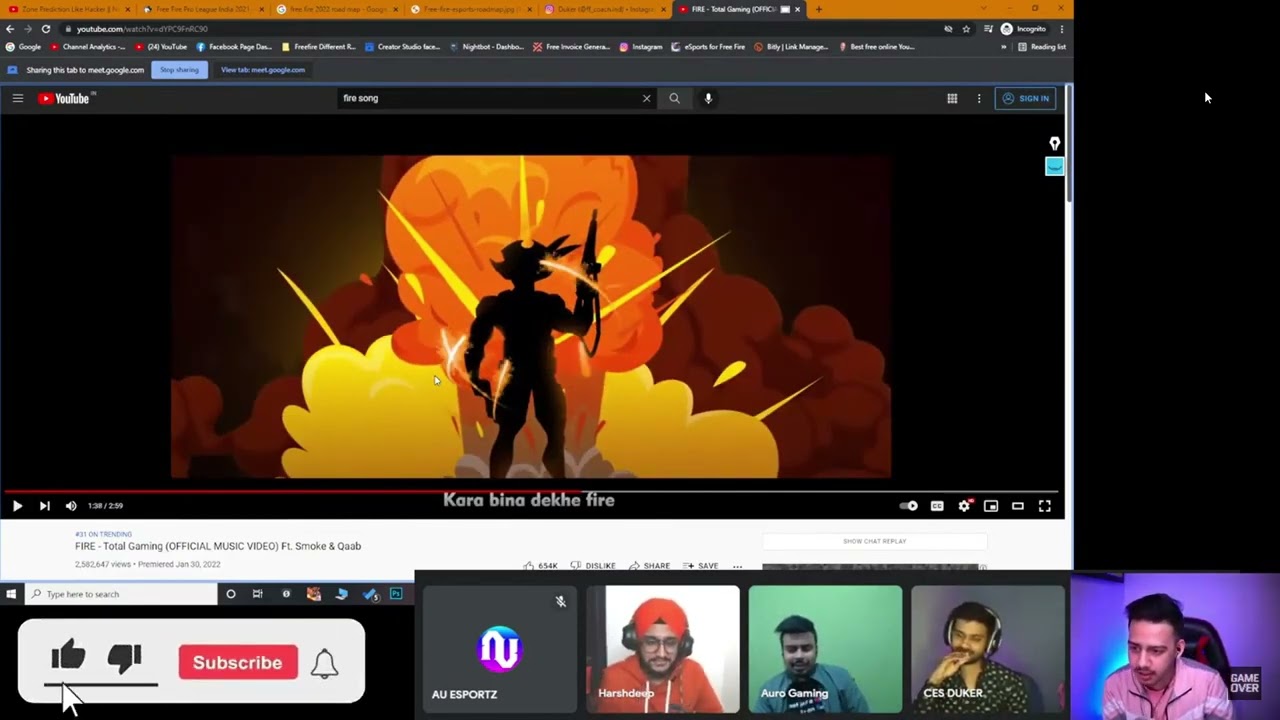The width and height of the screenshot is (1280, 720).
Task: Open more actions beside Save
Action: coord(737,566)
